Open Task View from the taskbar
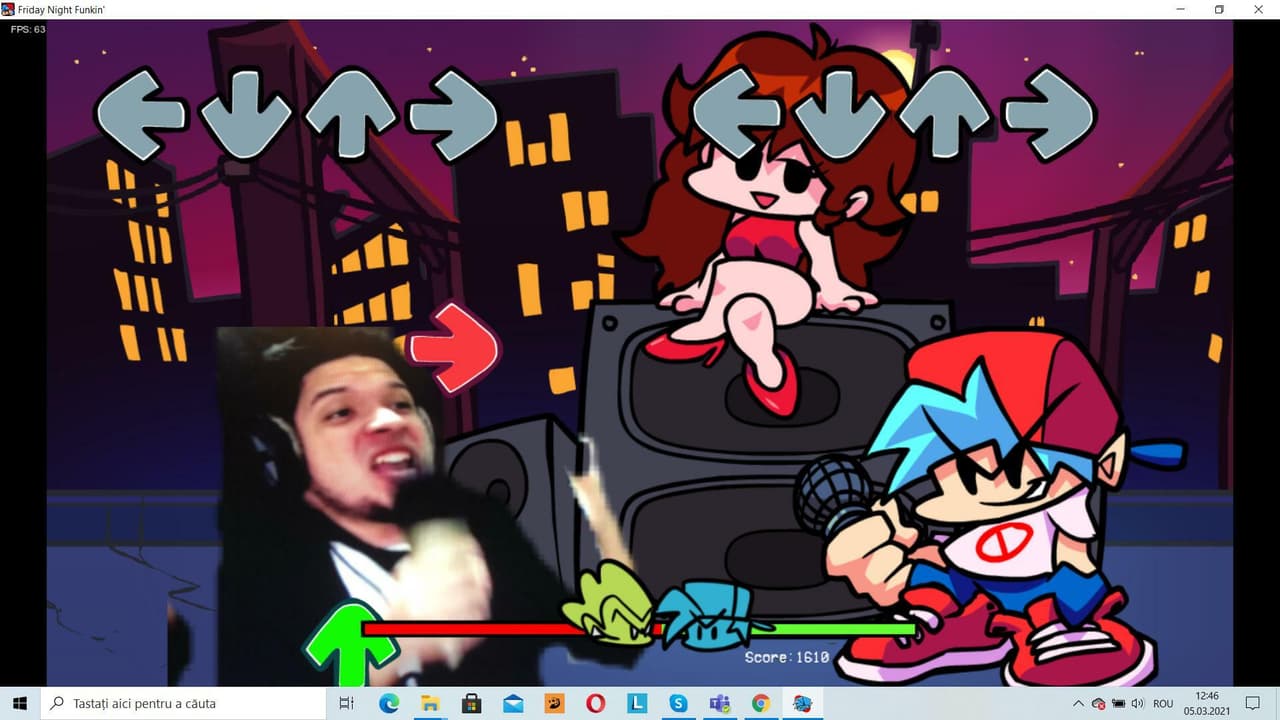Image resolution: width=1280 pixels, height=720 pixels. [347, 703]
